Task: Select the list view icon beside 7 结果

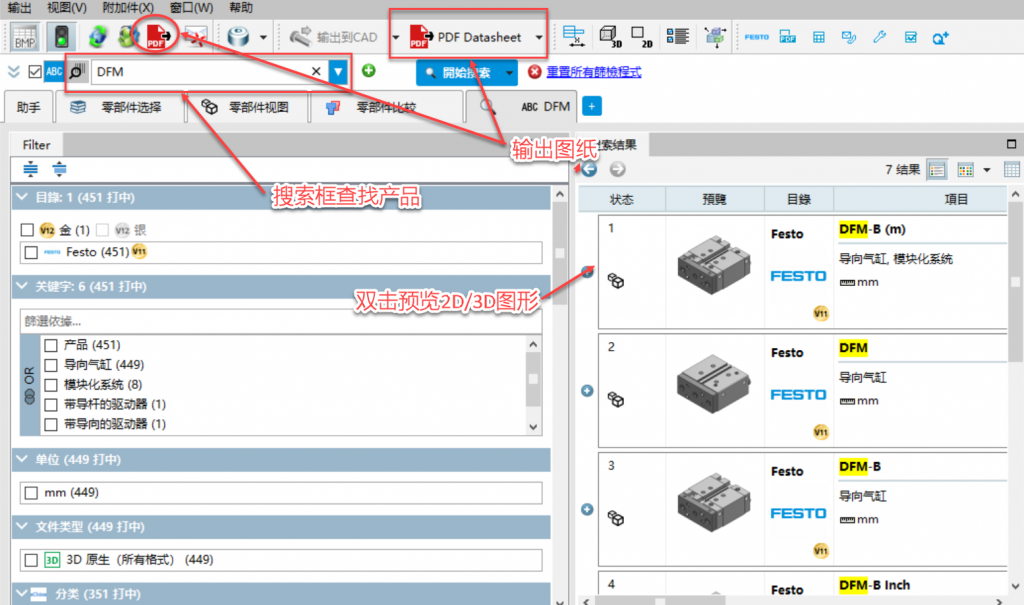Action: tap(937, 170)
